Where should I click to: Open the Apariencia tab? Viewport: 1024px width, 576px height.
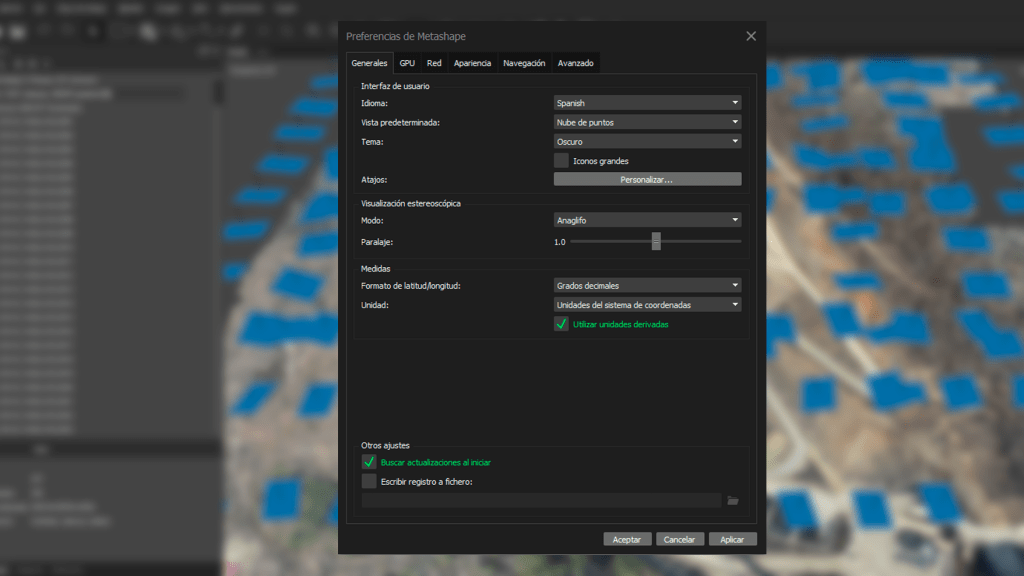pos(472,63)
